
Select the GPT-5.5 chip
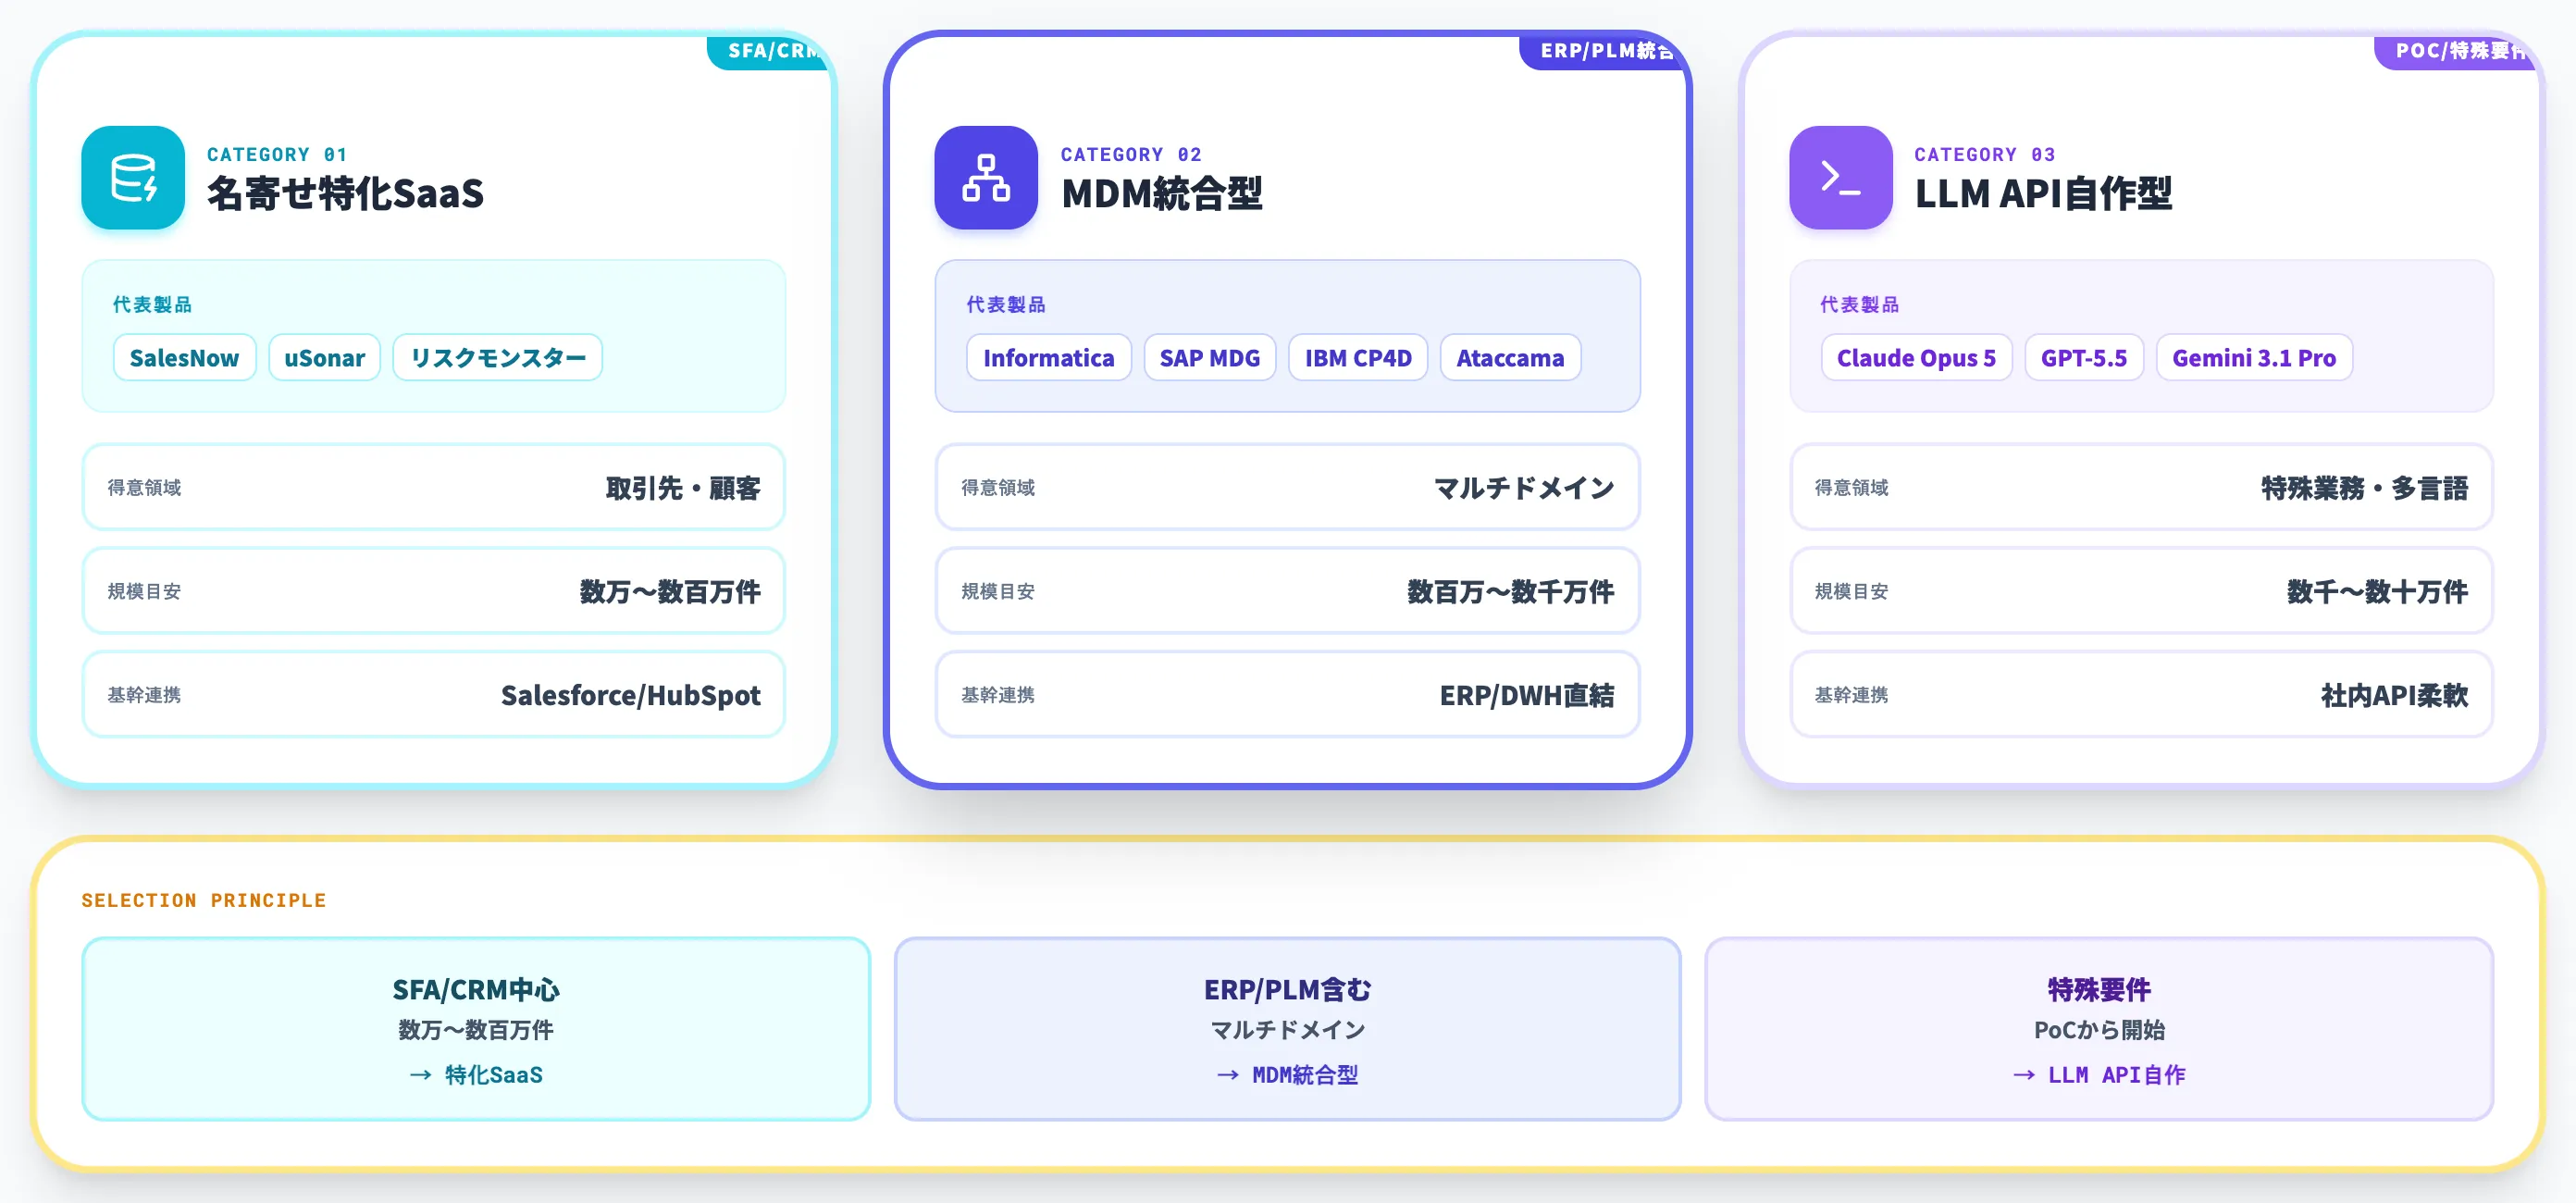click(2084, 358)
